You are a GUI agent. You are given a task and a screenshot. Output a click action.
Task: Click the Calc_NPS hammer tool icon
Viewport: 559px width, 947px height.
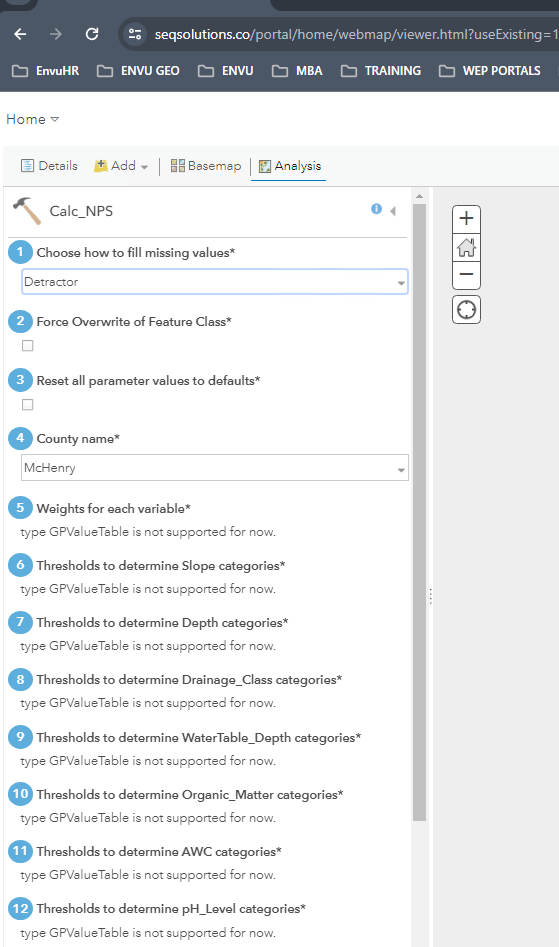27,211
